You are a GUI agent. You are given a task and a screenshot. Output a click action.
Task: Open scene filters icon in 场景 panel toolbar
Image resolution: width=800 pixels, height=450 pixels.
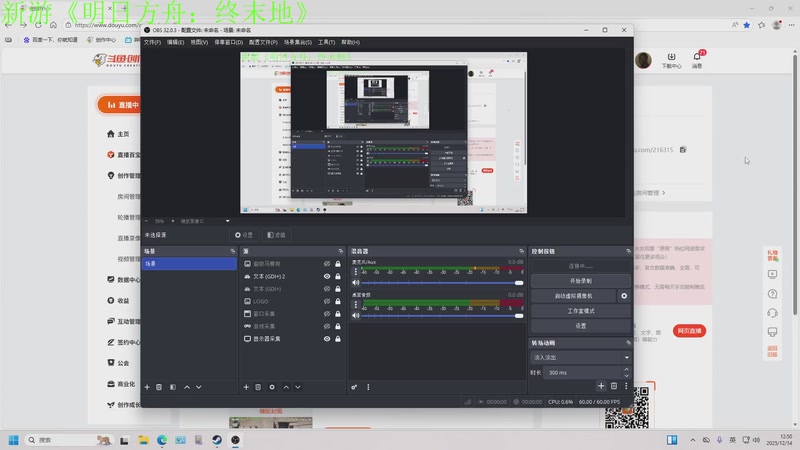point(173,387)
